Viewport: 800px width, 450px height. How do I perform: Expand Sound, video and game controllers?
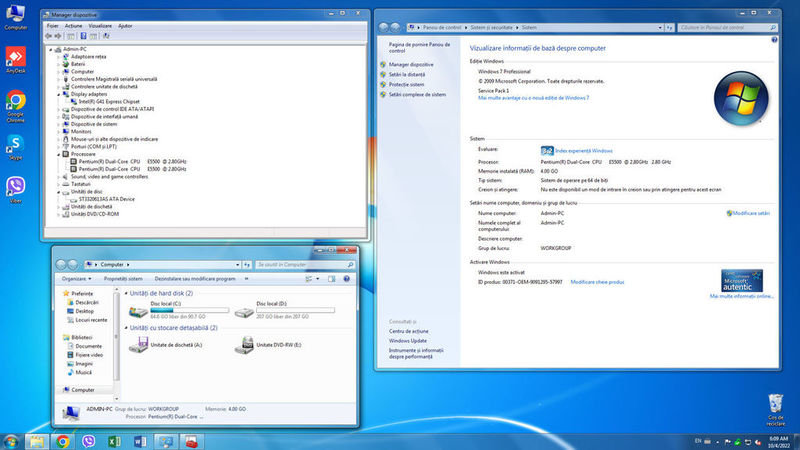59,177
